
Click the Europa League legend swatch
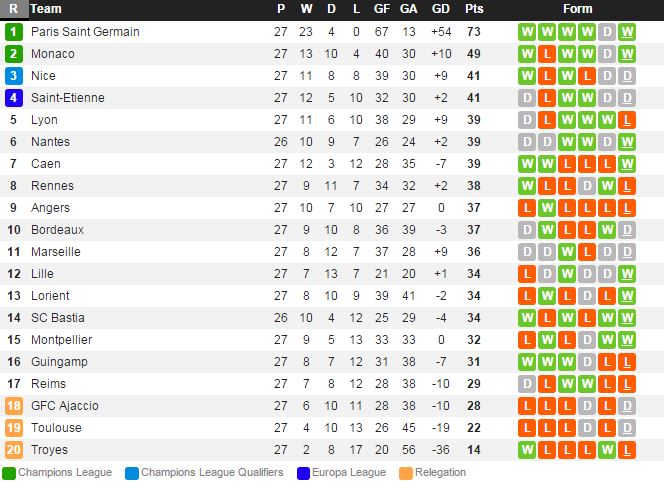[302, 473]
